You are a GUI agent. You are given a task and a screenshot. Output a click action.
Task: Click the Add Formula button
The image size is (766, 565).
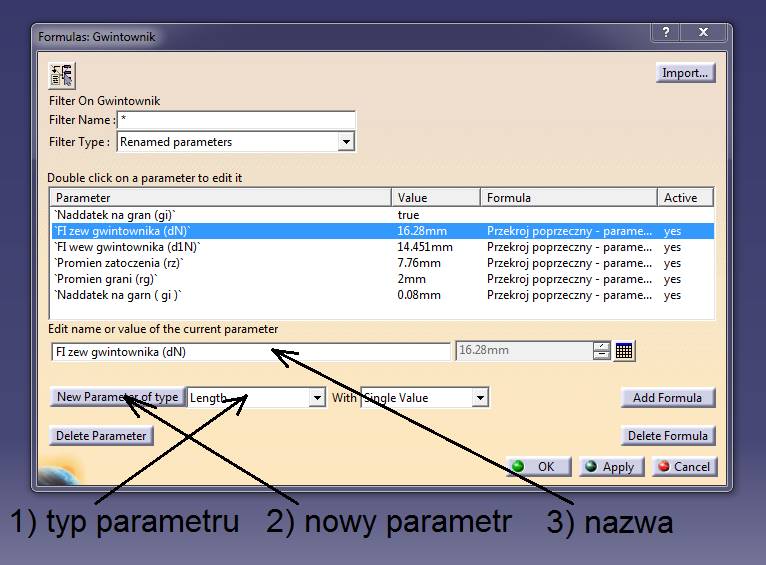click(x=668, y=398)
